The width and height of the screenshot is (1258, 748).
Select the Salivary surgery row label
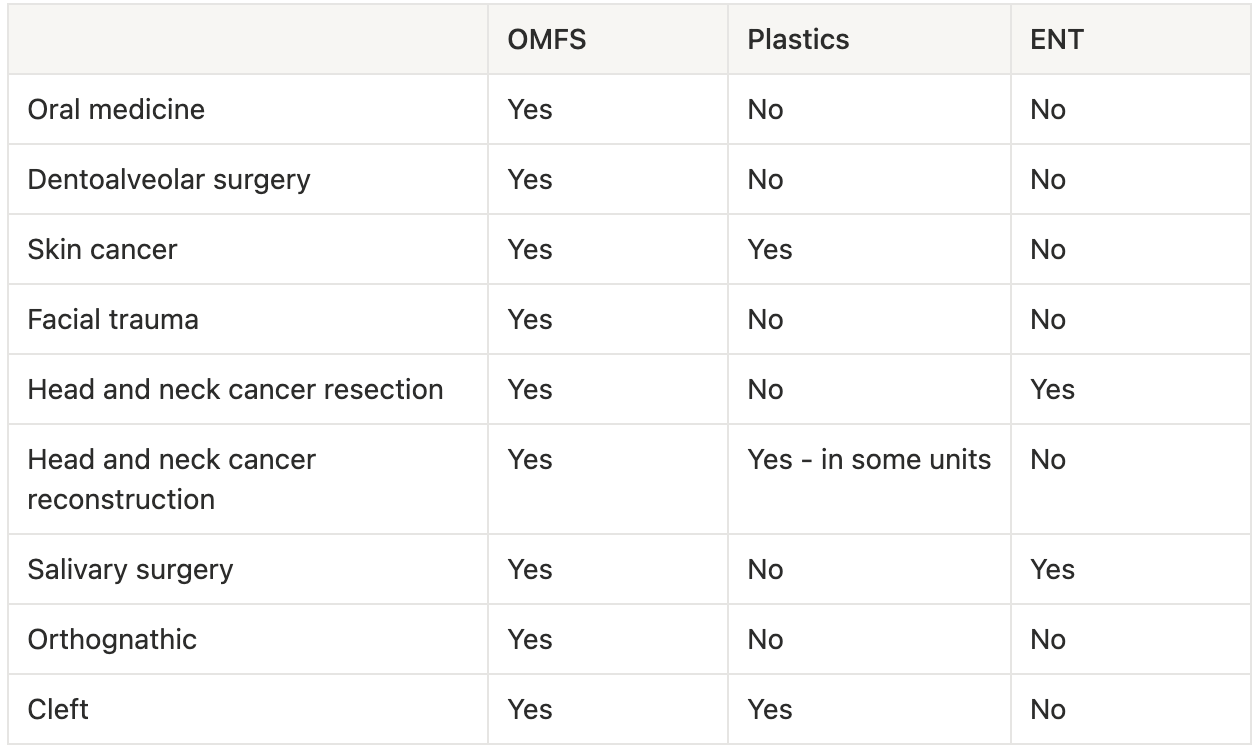130,570
